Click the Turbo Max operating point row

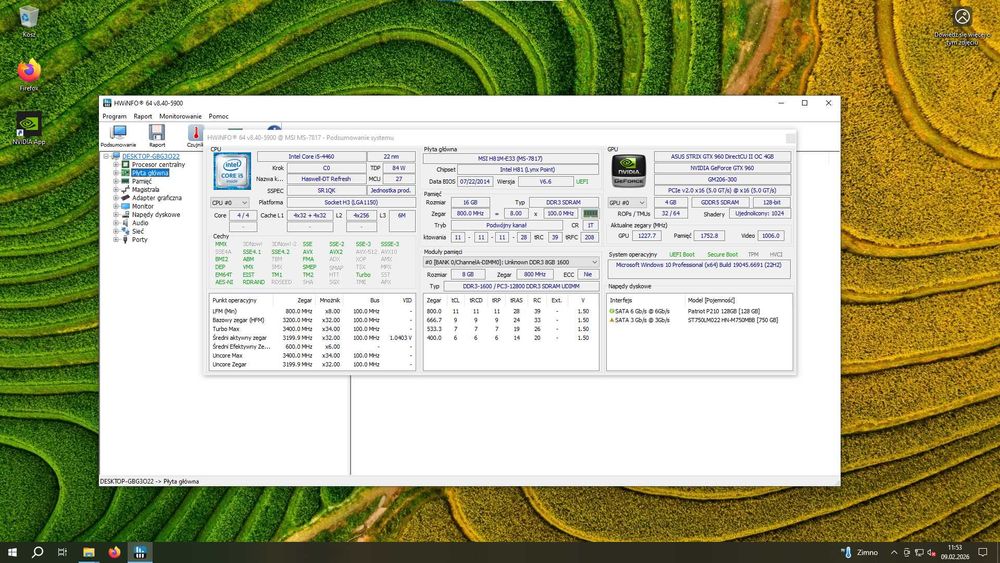[312, 329]
